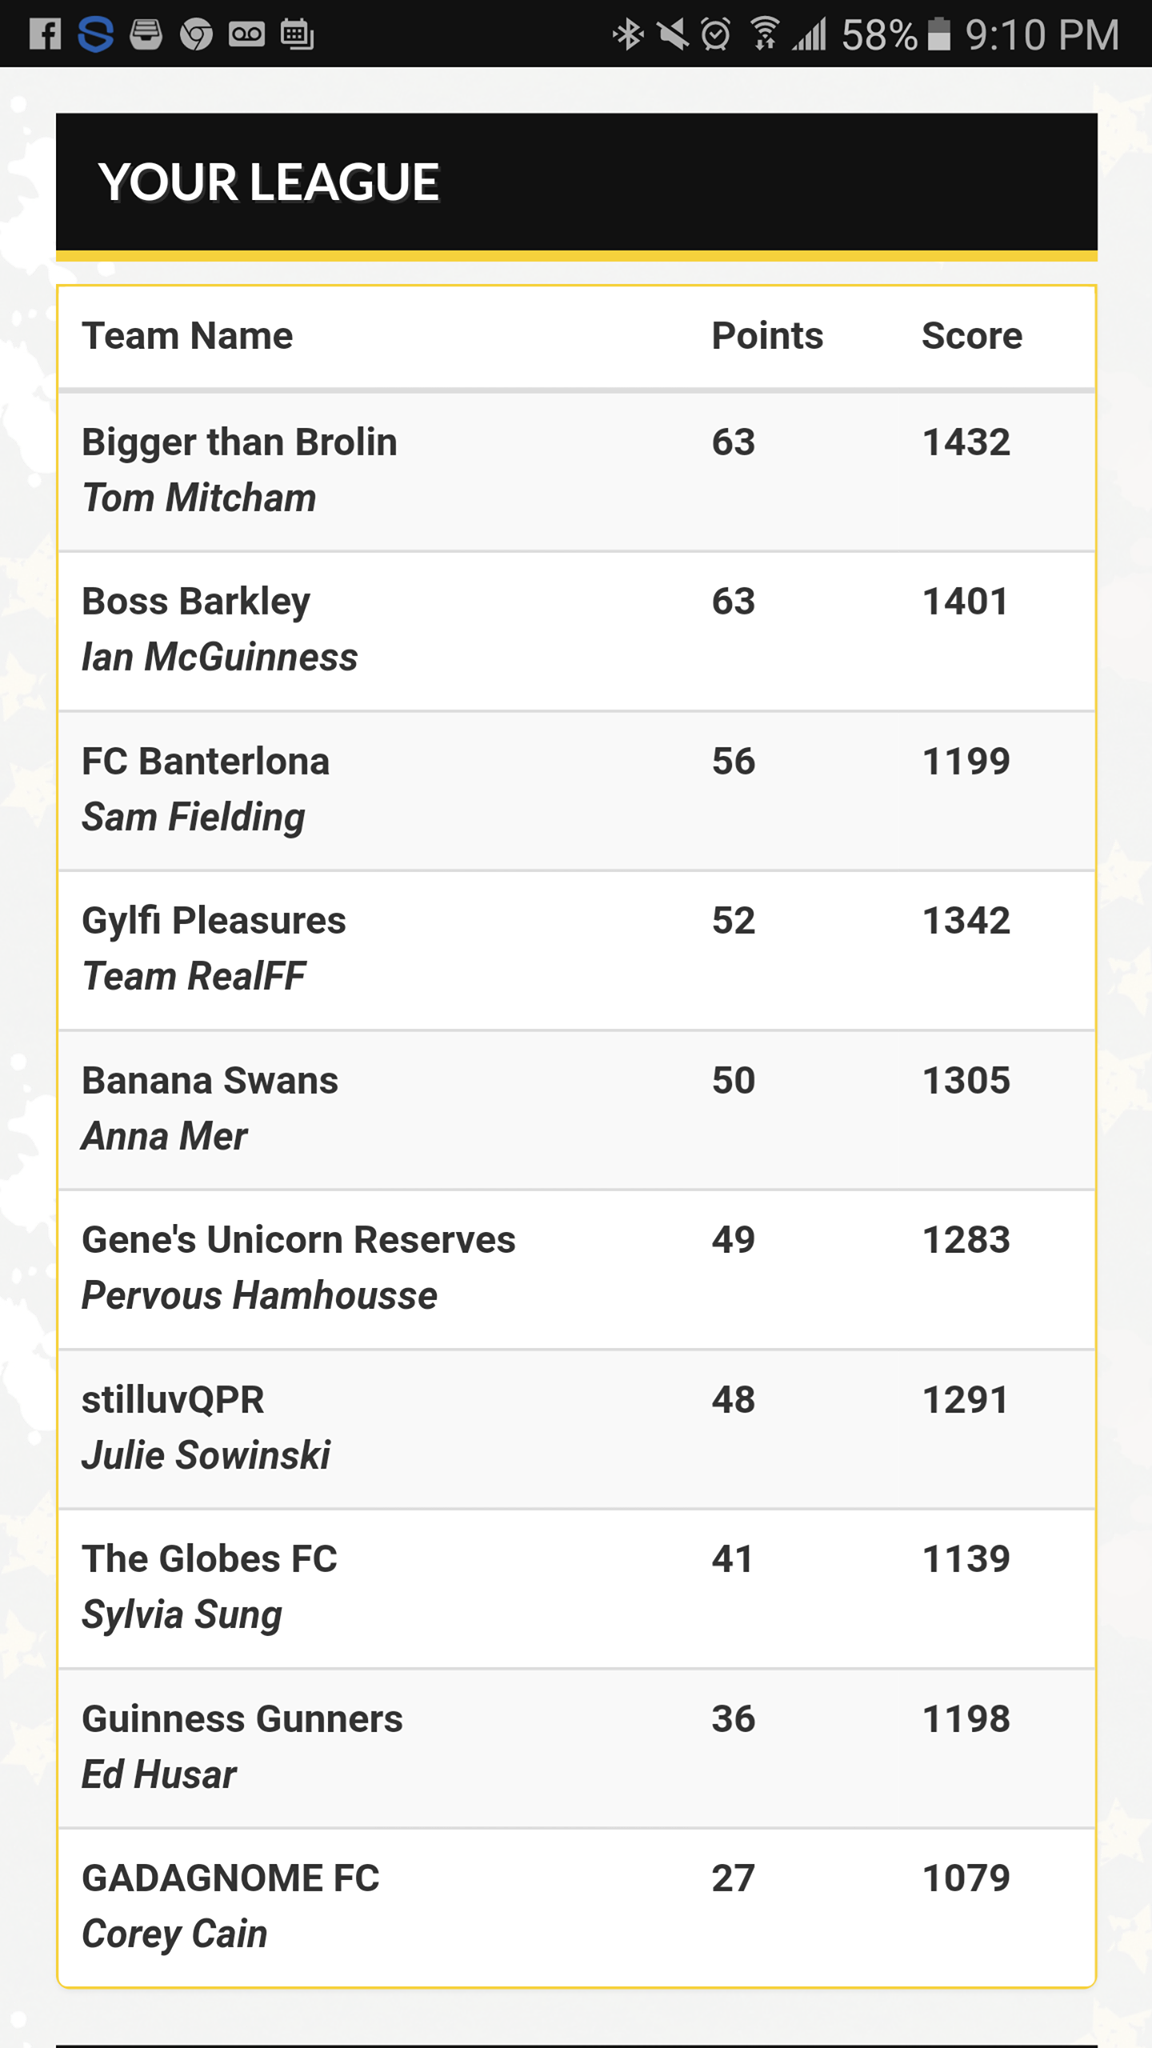Screen dimensions: 1152x2048
Task: Tap the YOUR LEAGUE header banner
Action: pyautogui.click(x=577, y=182)
